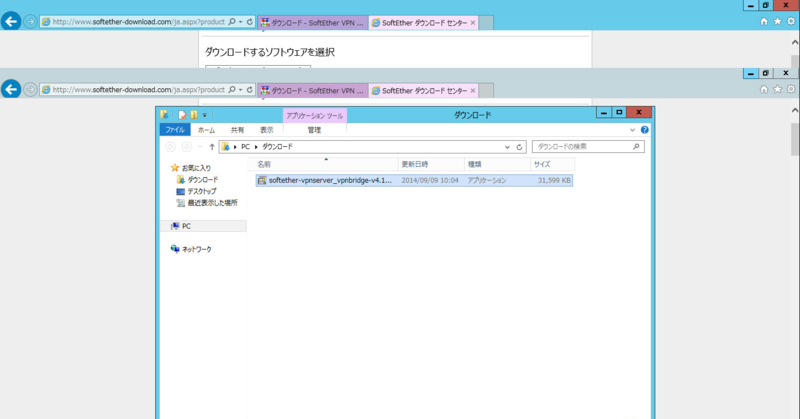Select デスクトップ in the navigation pane

click(202, 191)
